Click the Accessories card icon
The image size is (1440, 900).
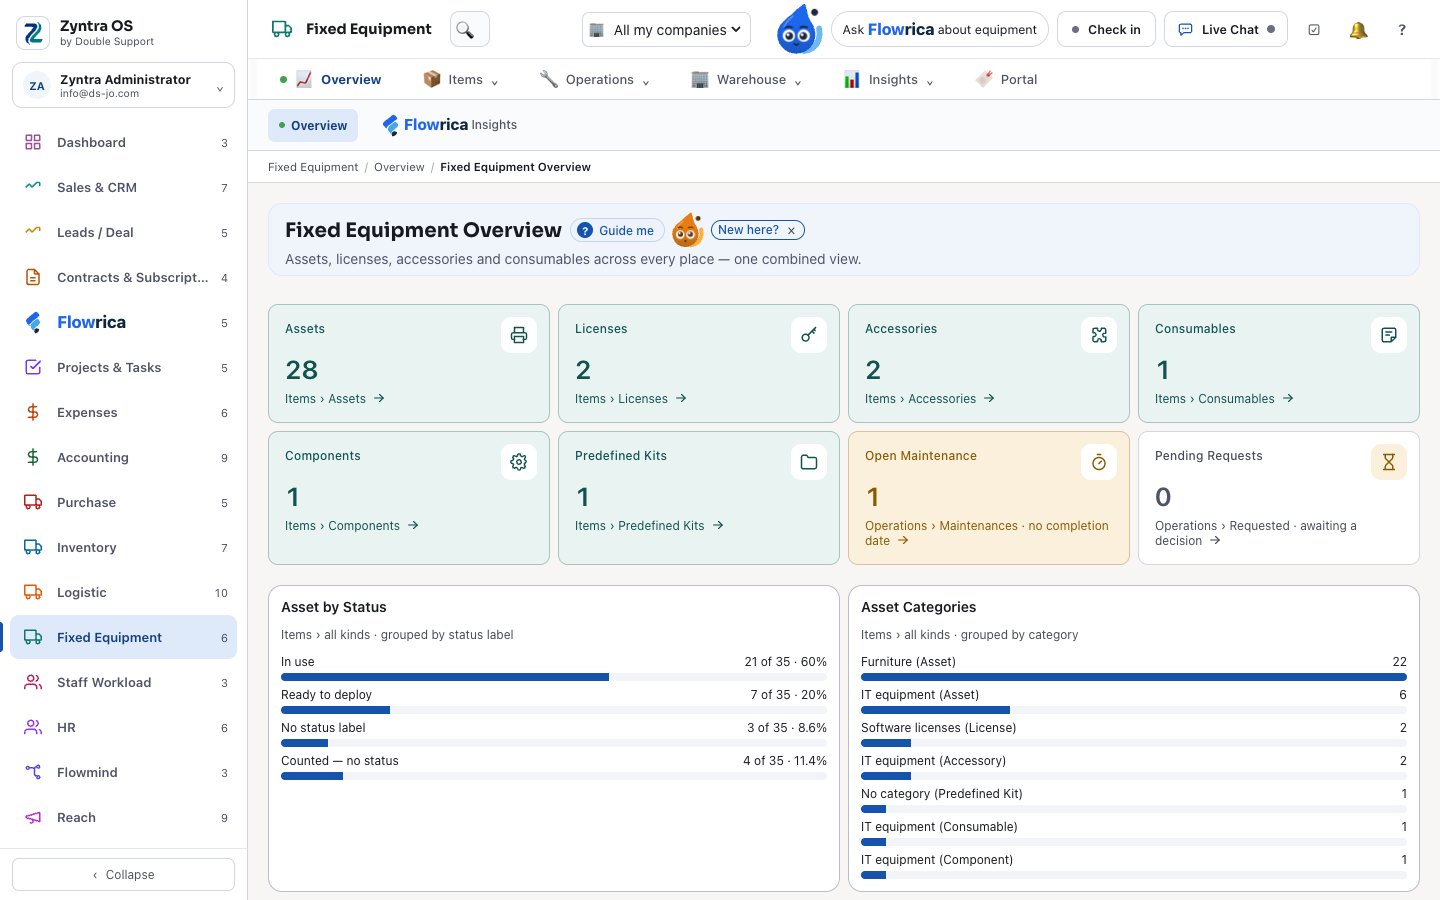[x=1099, y=335]
